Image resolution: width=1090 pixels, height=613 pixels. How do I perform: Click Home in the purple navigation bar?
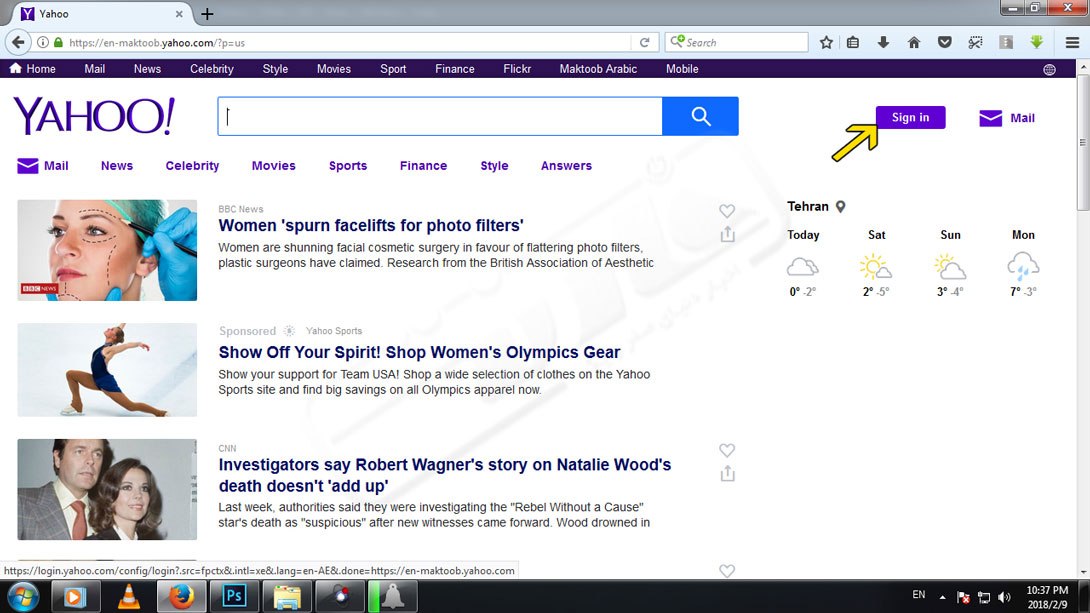pyautogui.click(x=33, y=69)
